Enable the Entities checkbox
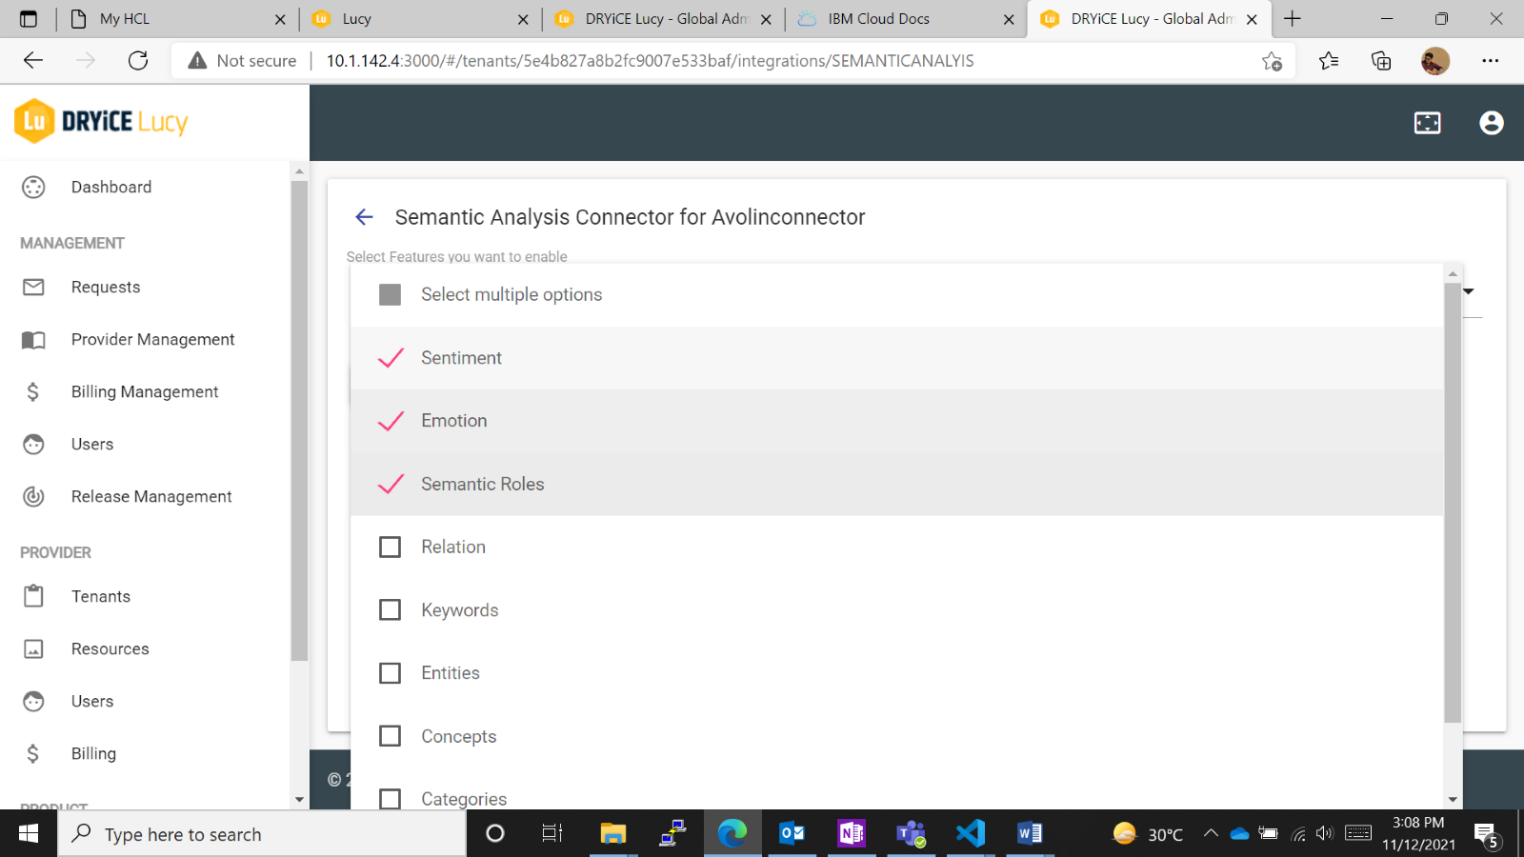The width and height of the screenshot is (1524, 857). point(390,673)
